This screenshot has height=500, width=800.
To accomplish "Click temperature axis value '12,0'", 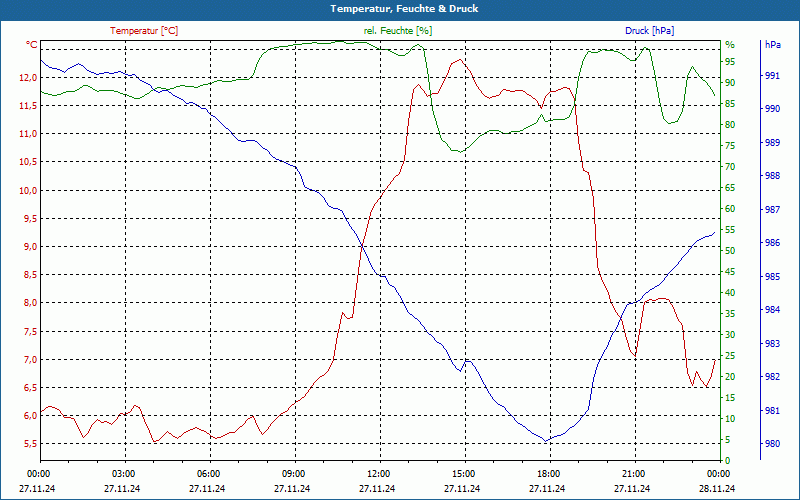I will coord(28,78).
